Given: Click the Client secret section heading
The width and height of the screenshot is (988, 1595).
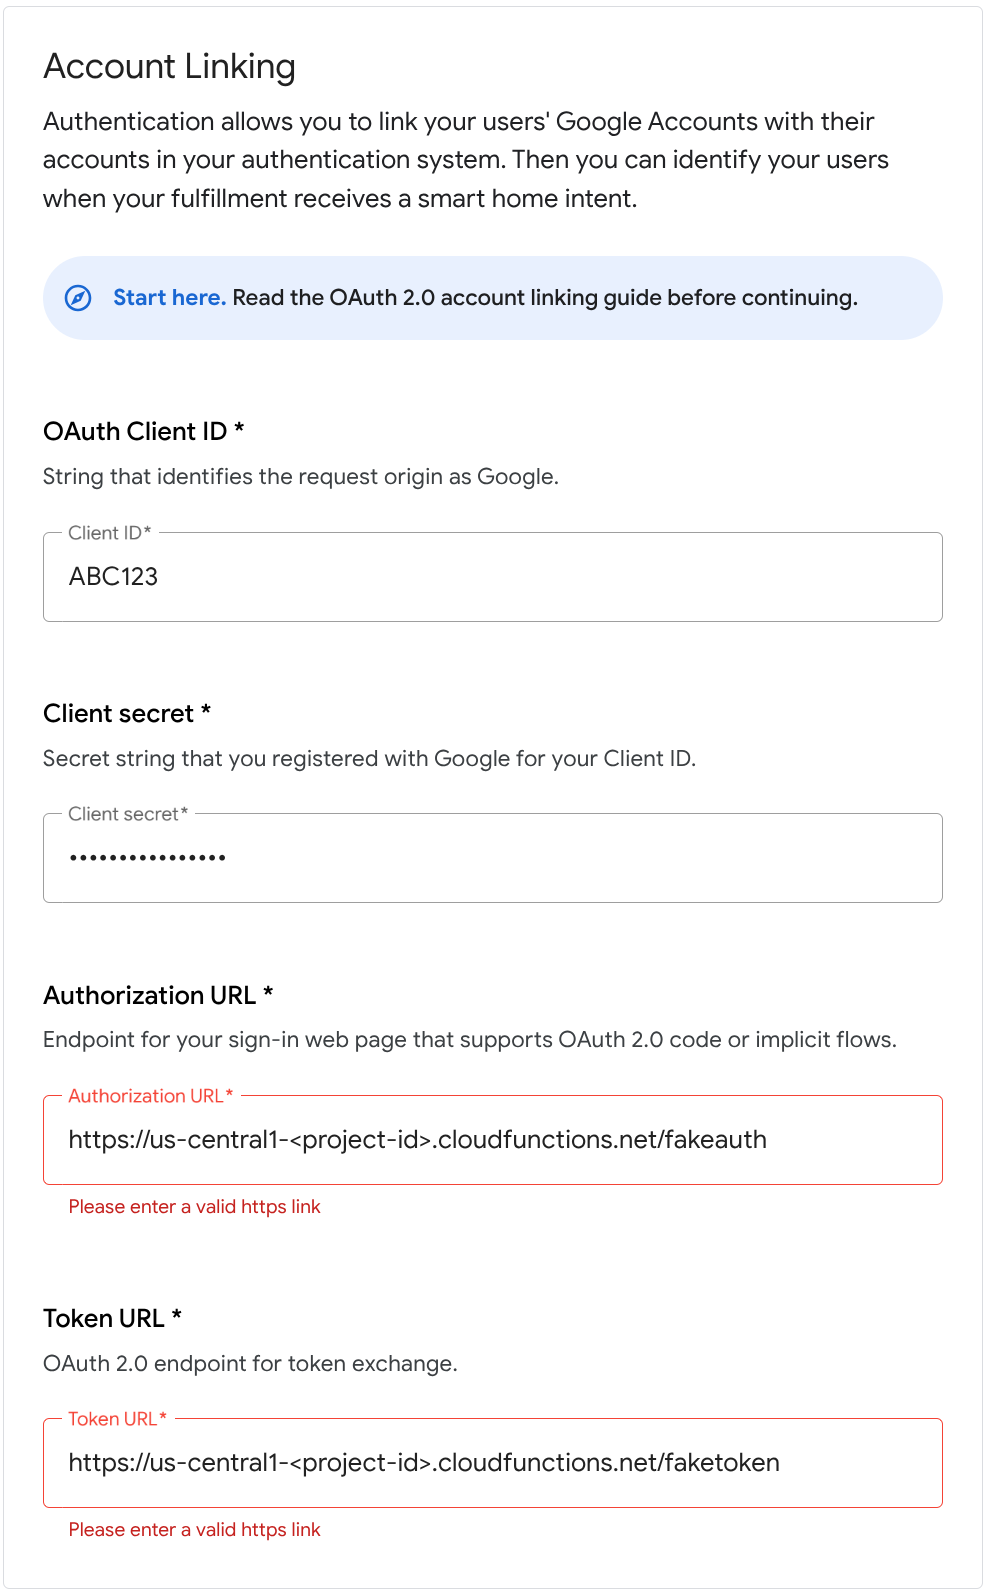Looking at the screenshot, I should click(126, 713).
